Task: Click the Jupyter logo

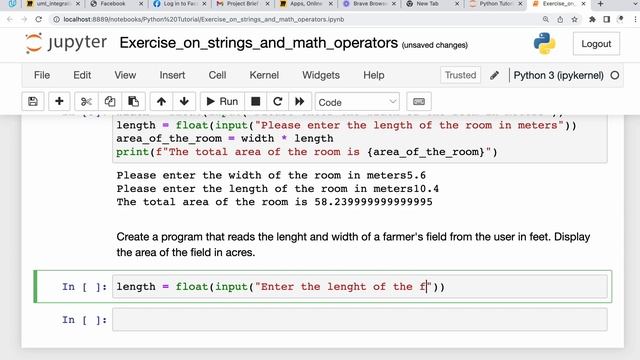Action: coord(66,43)
